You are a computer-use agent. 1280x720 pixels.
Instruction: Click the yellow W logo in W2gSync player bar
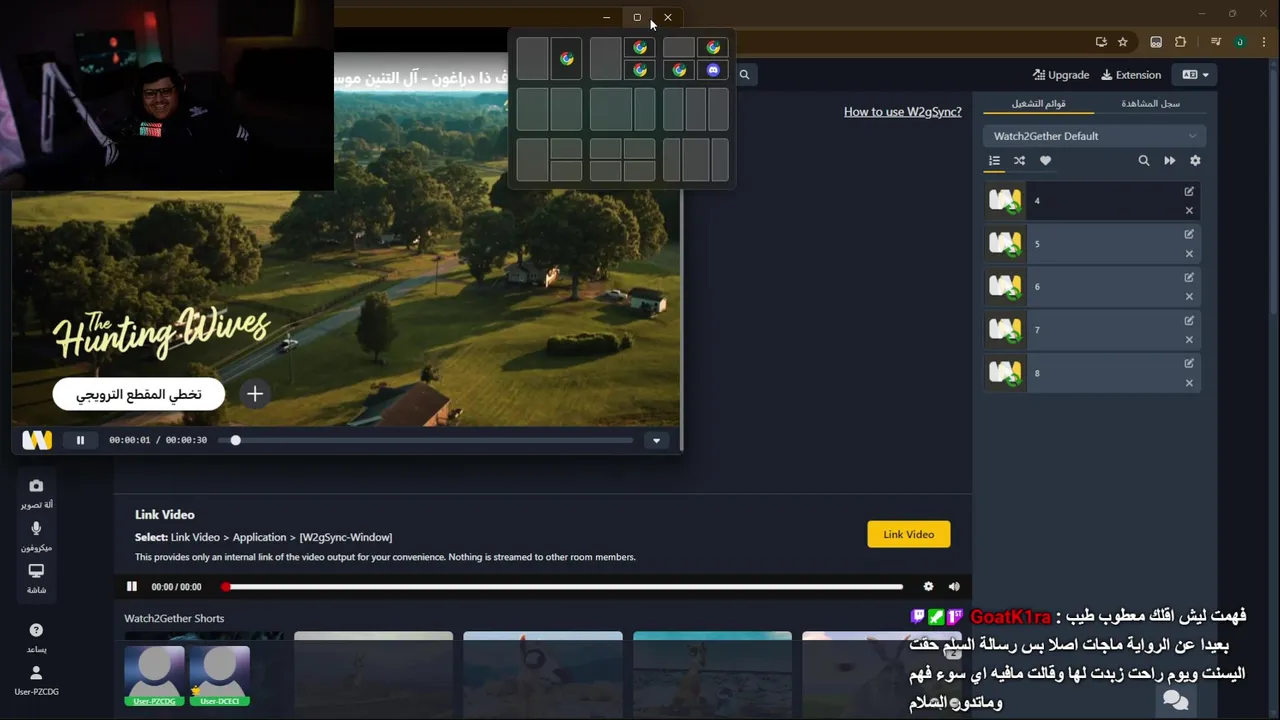click(37, 440)
